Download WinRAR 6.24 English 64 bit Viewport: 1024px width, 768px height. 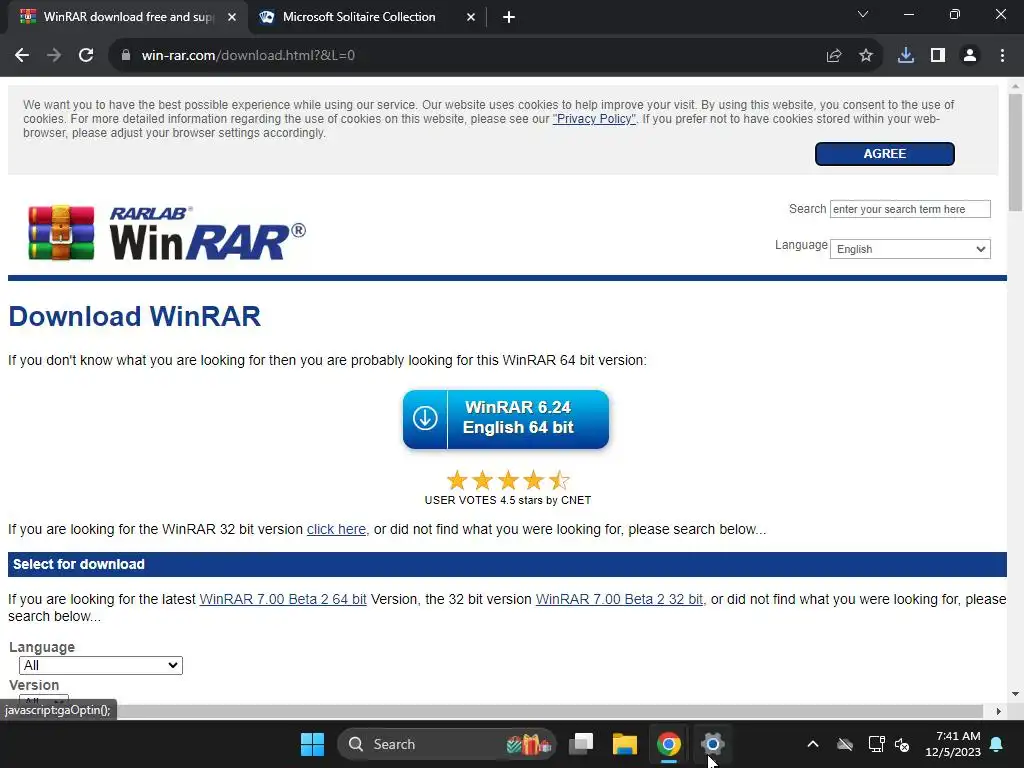(x=505, y=419)
